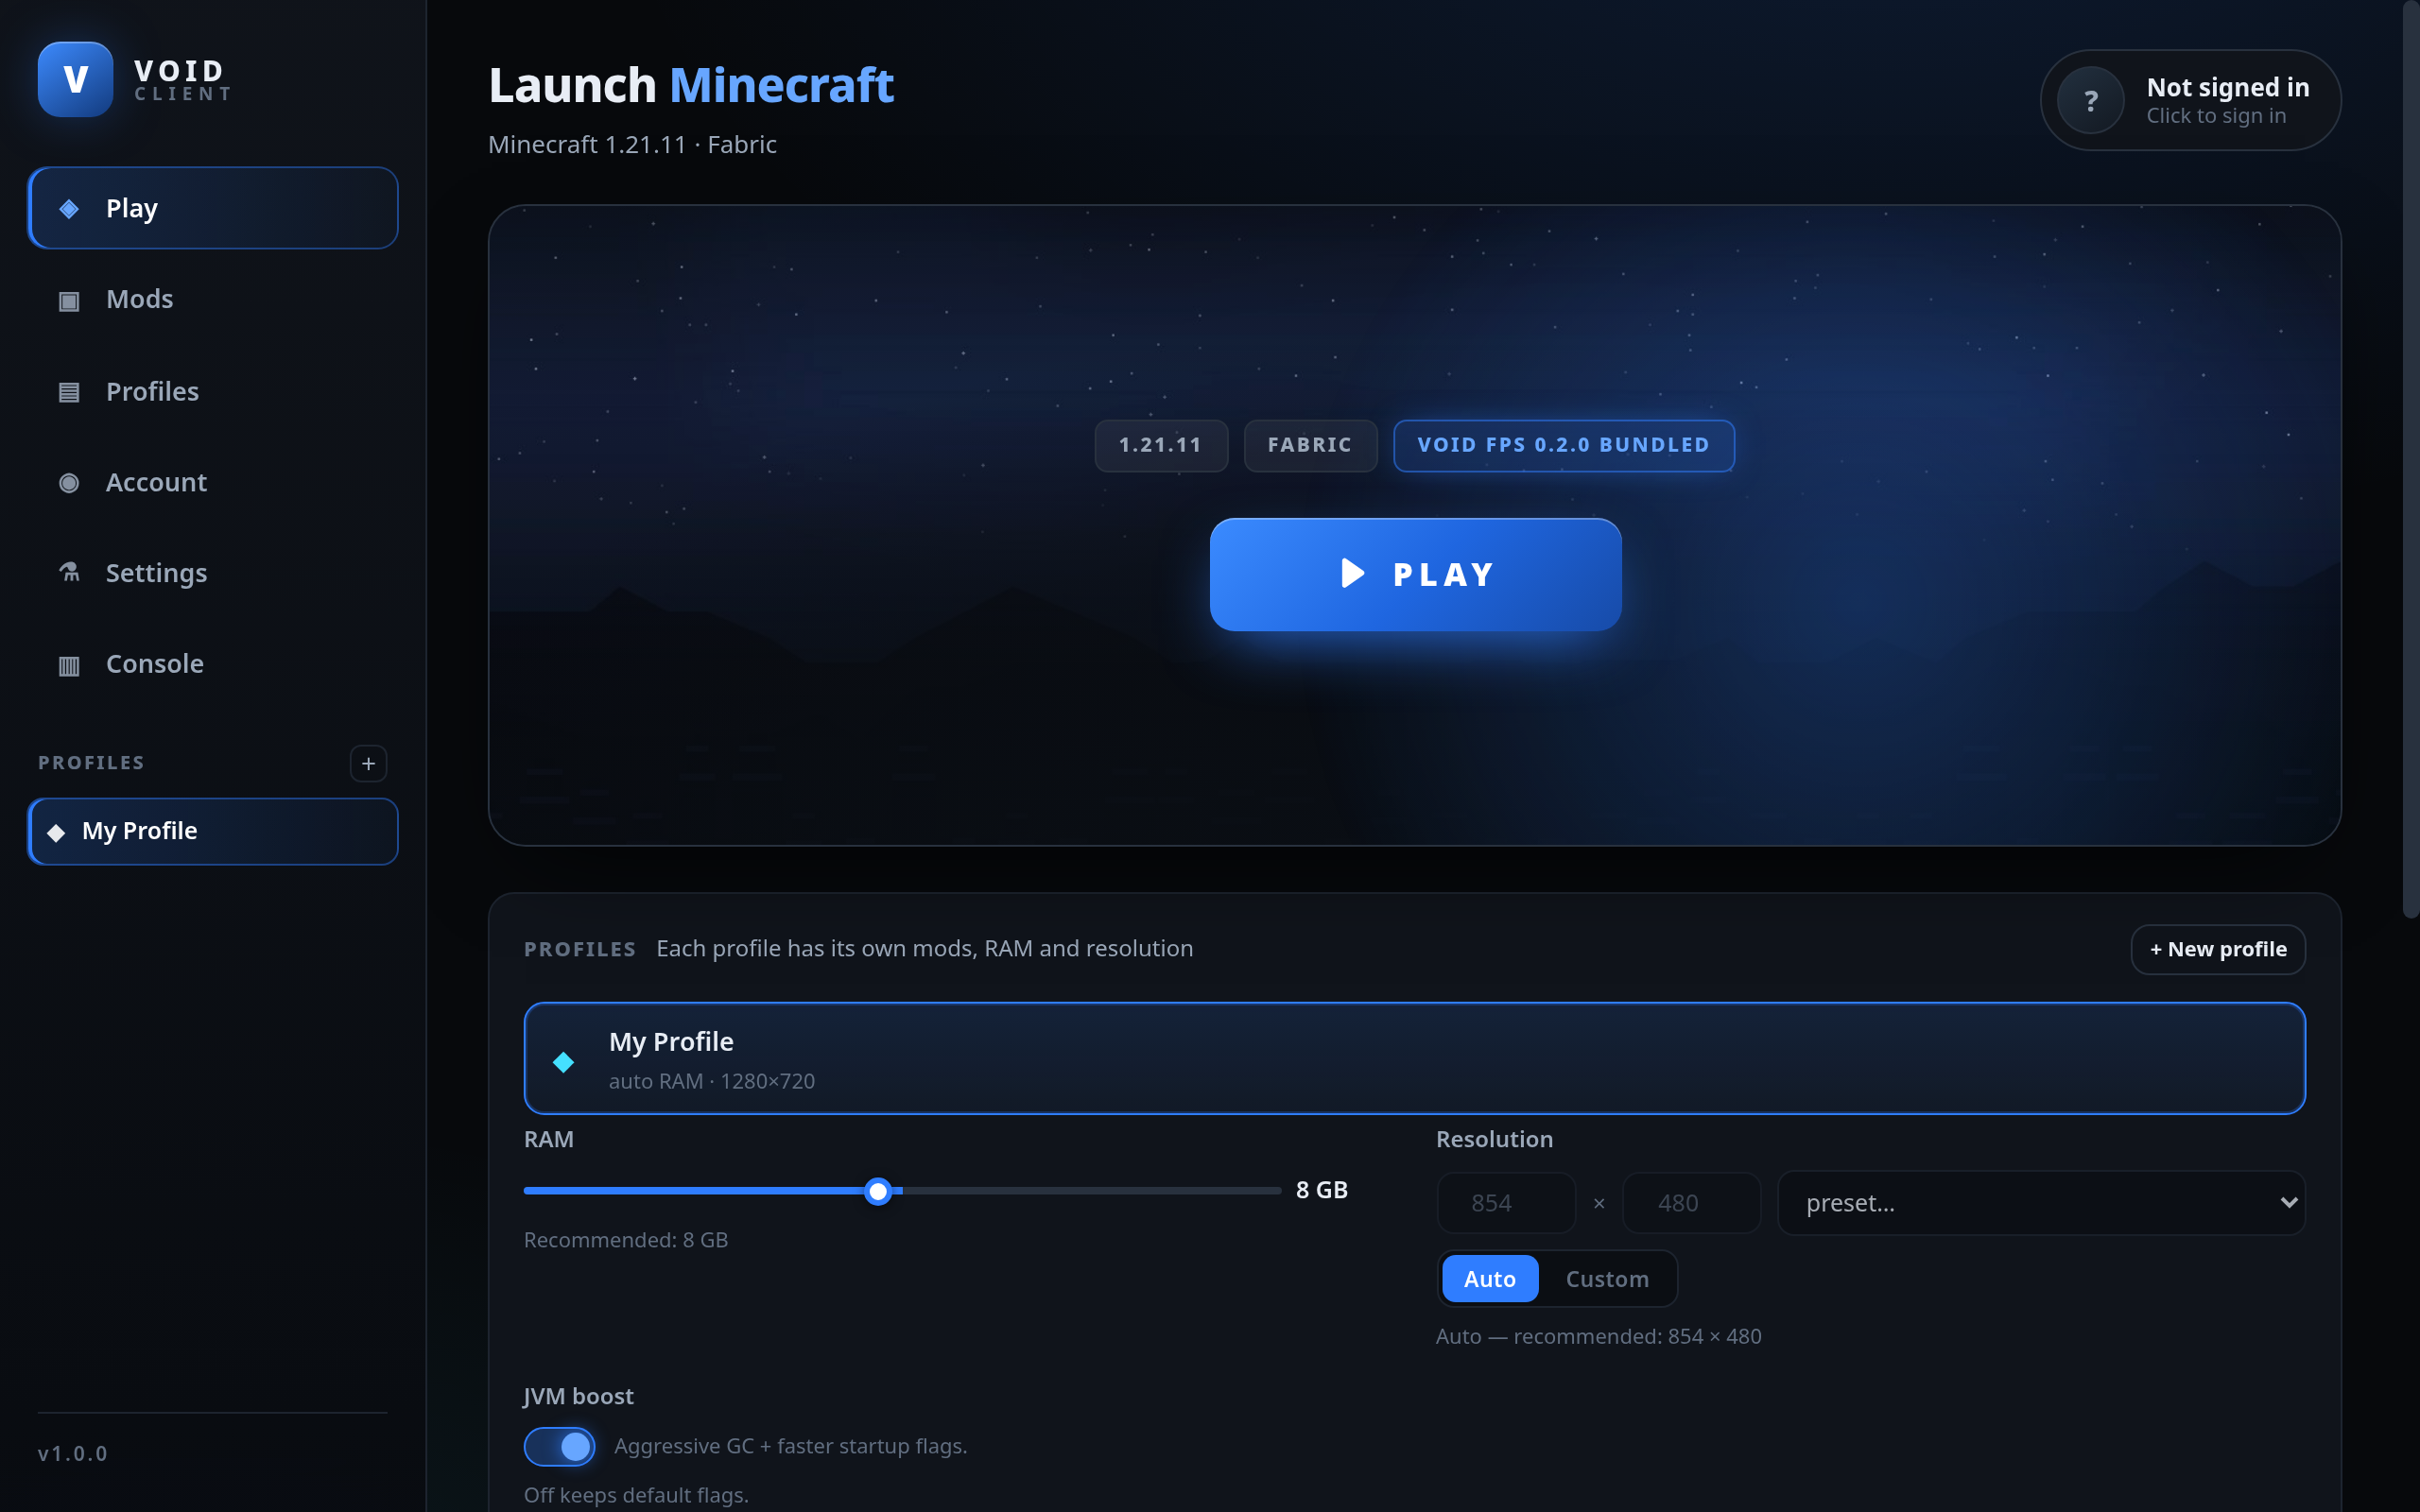
Task: Click the resolution width field 854
Action: click(1506, 1203)
